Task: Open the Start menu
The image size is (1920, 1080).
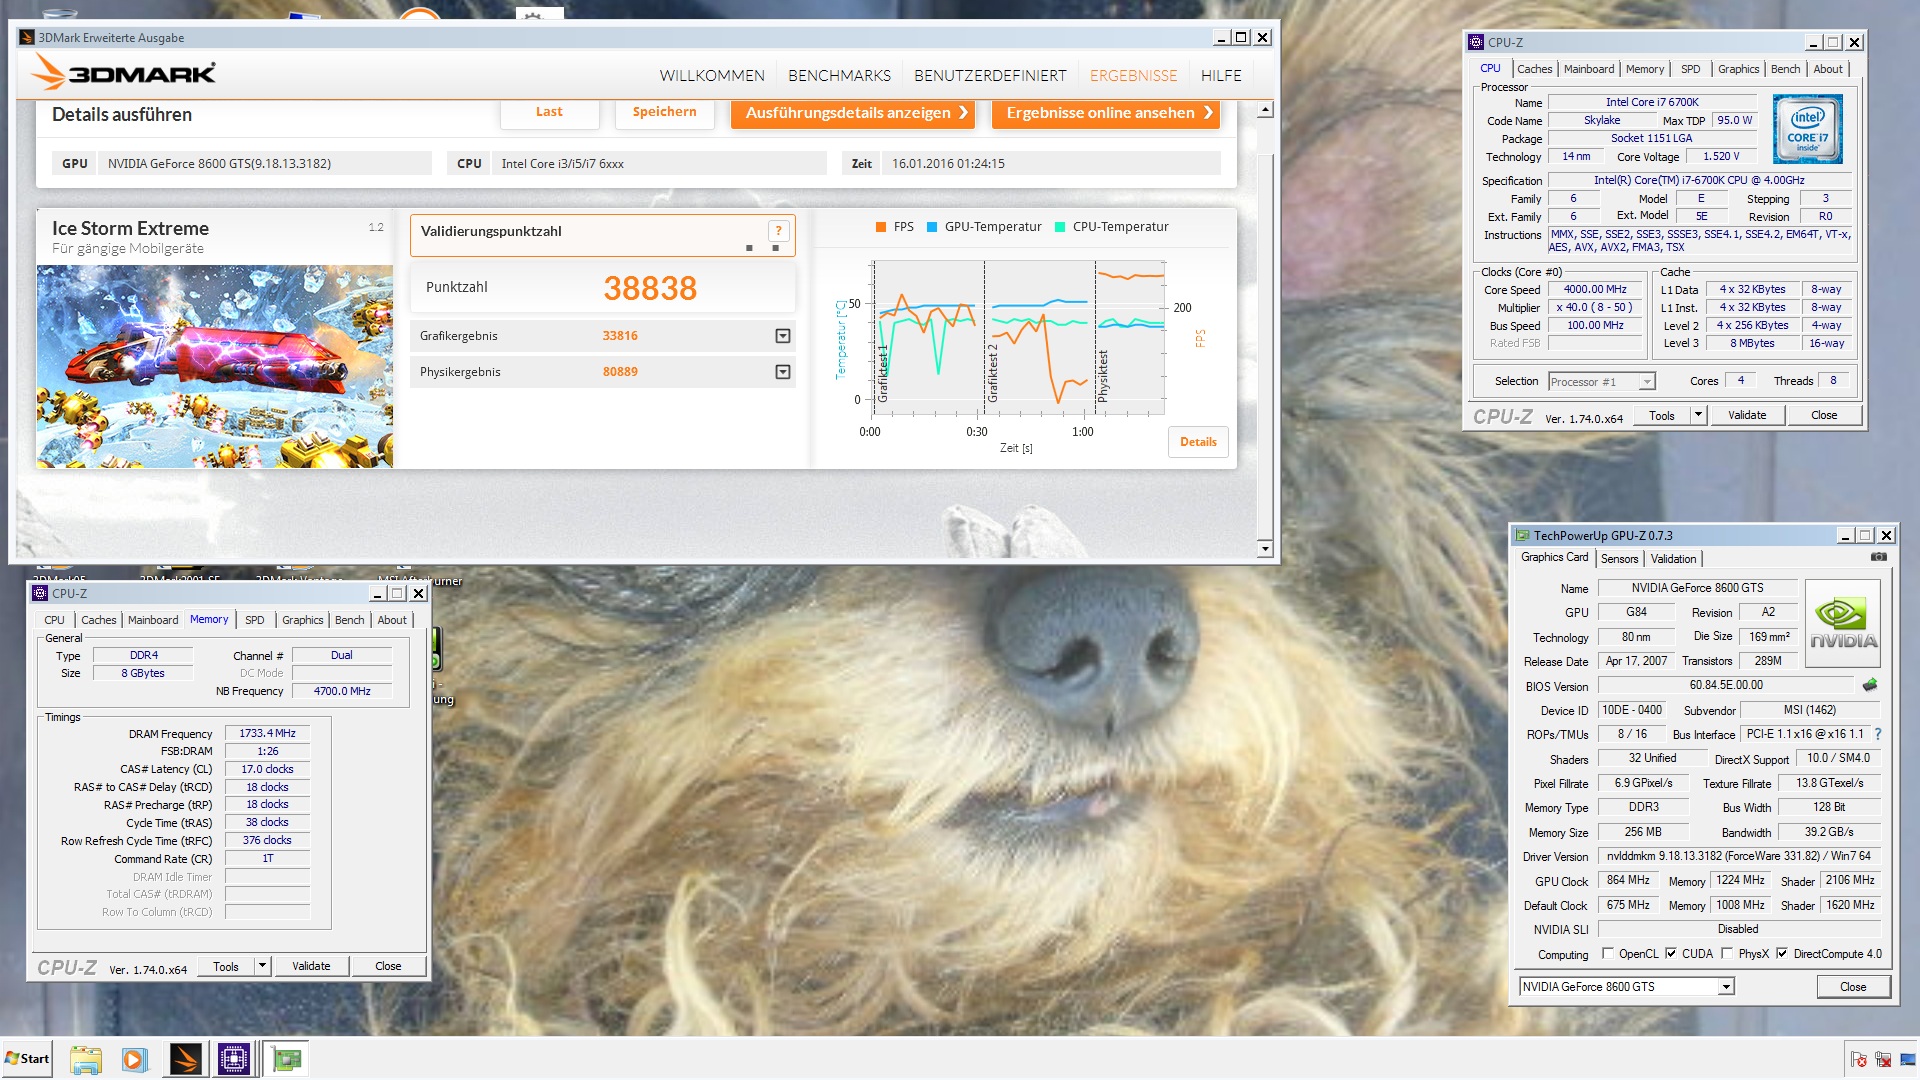Action: click(x=27, y=1059)
